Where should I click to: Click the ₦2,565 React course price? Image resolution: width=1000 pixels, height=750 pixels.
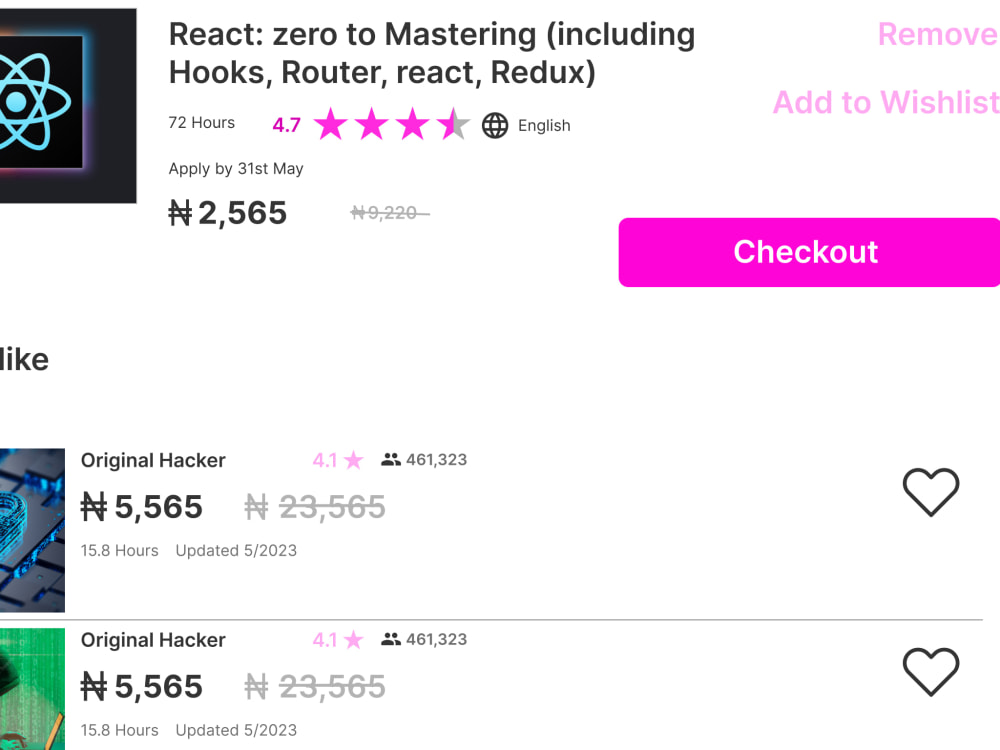228,213
